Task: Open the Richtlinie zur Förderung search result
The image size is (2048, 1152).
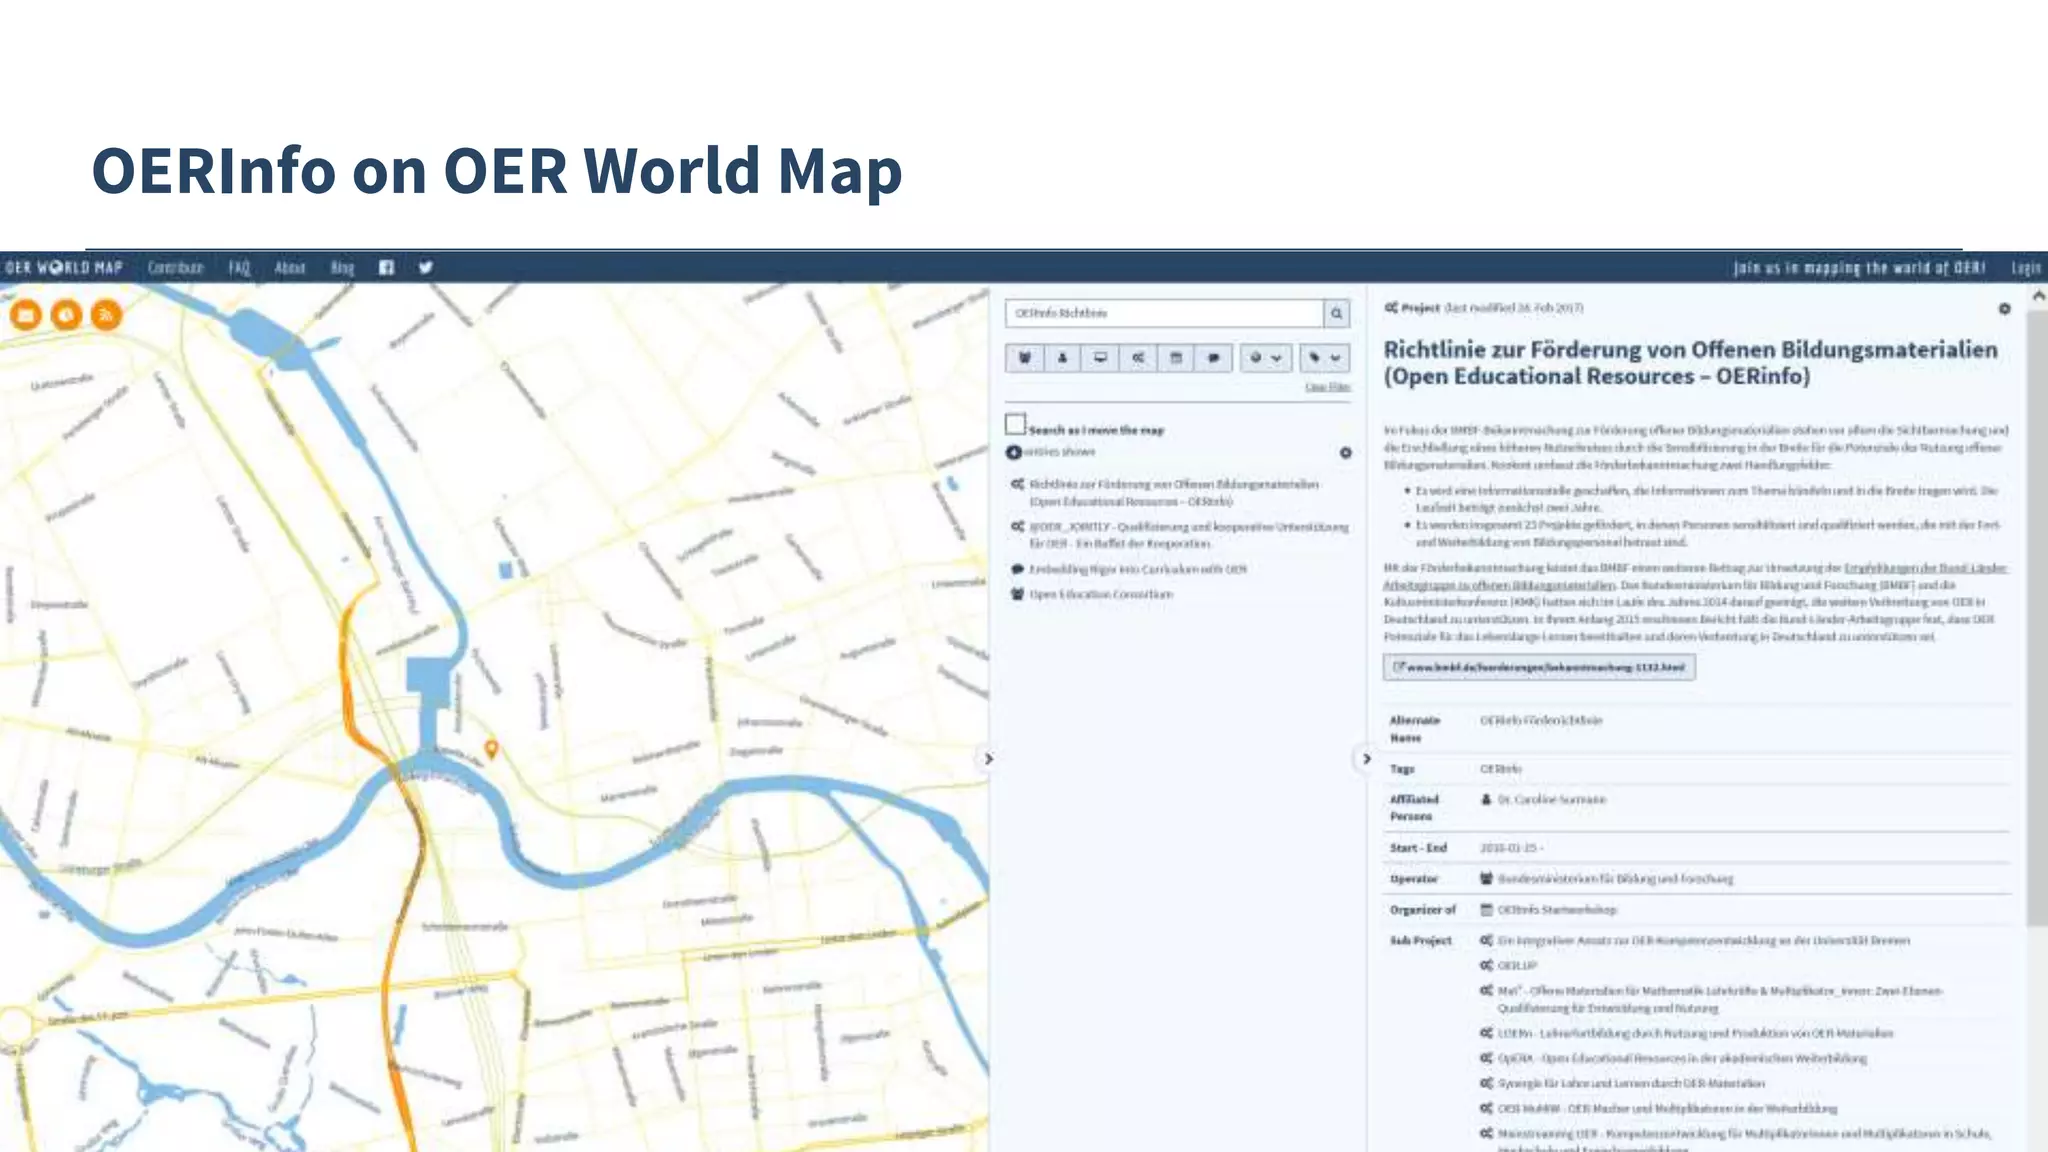Action: [1174, 492]
